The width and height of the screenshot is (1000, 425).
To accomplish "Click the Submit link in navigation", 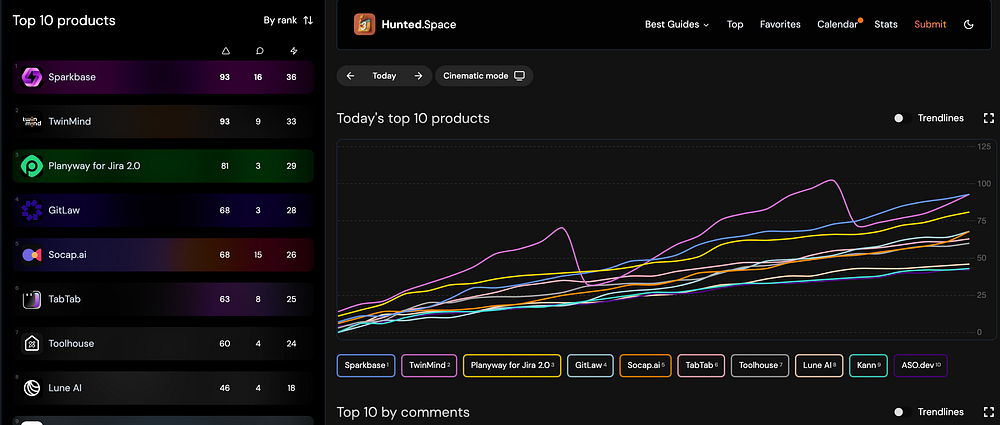I will [930, 24].
